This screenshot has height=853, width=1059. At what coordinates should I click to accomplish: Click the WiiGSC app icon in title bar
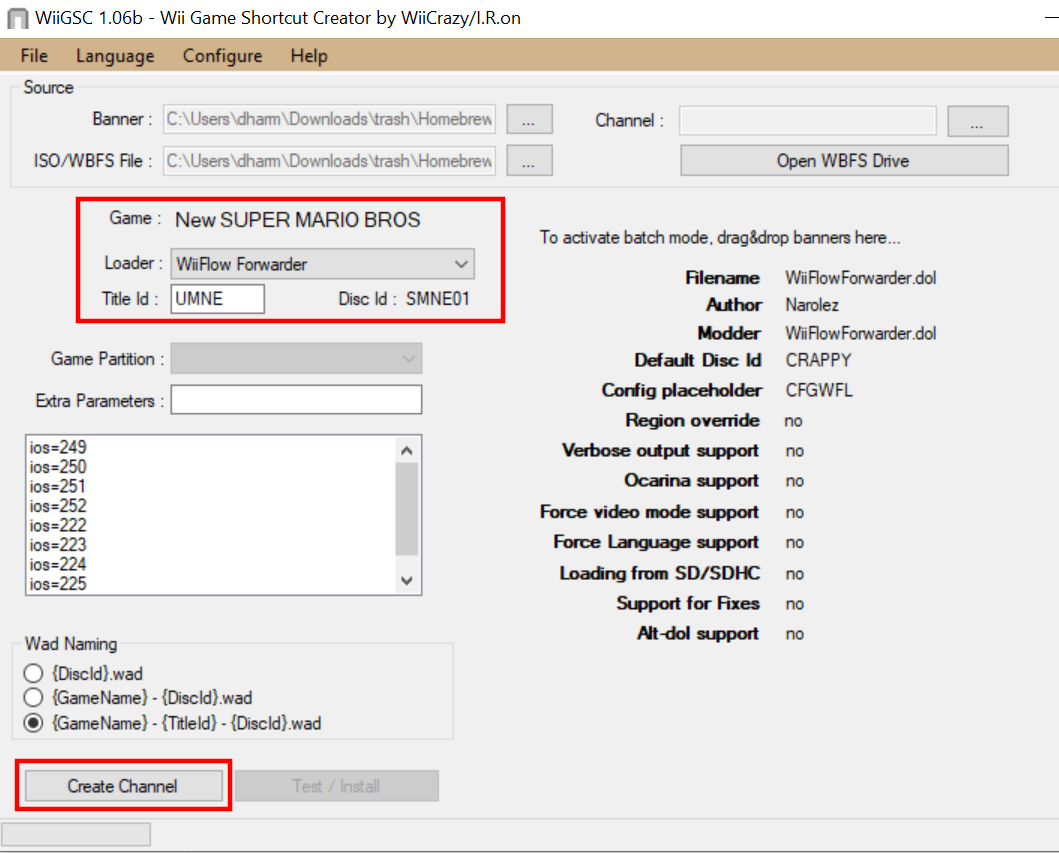(18, 18)
